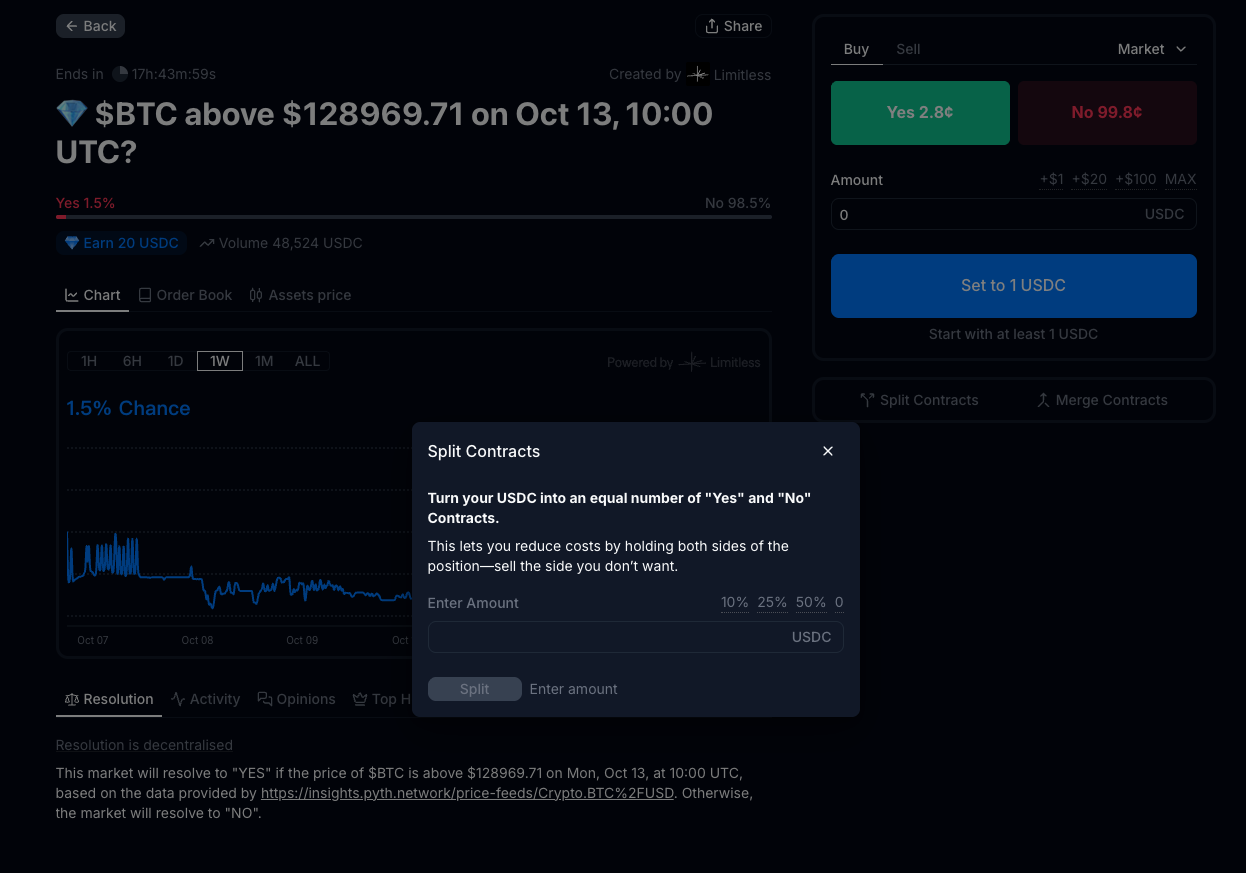Close the Split Contracts dialog
1246x873 pixels.
827,451
